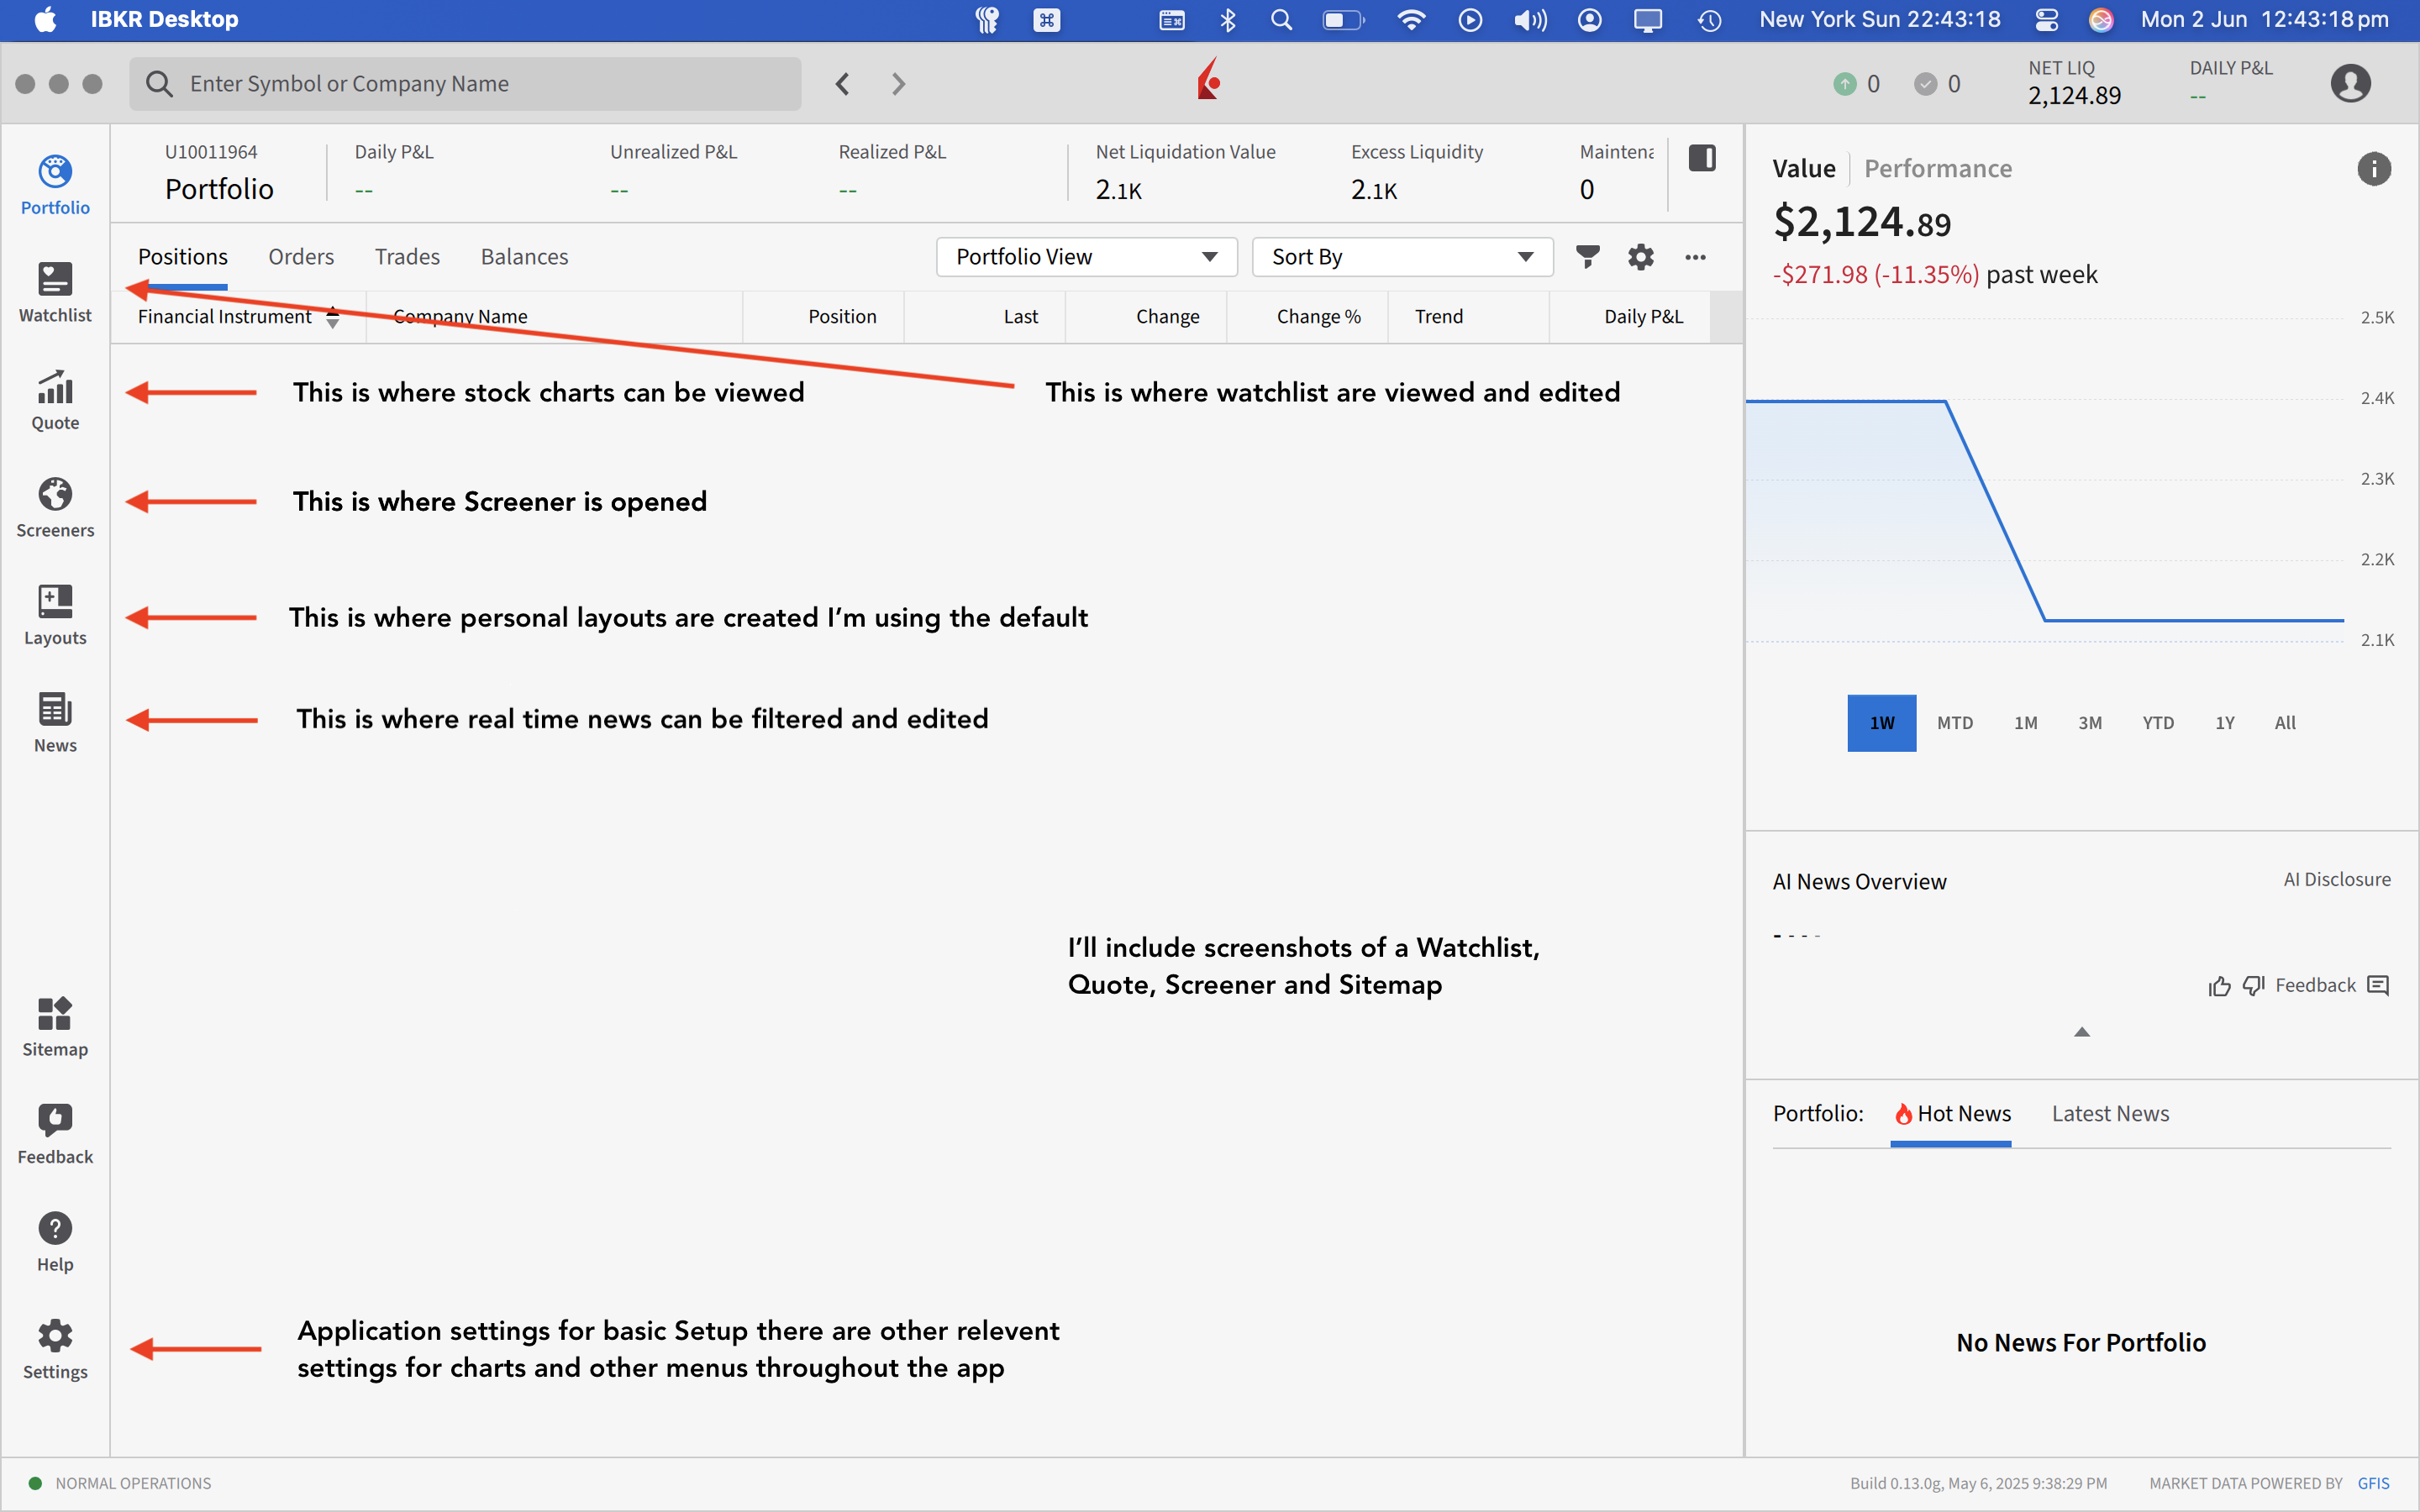Switch to the Trades tab

click(407, 257)
